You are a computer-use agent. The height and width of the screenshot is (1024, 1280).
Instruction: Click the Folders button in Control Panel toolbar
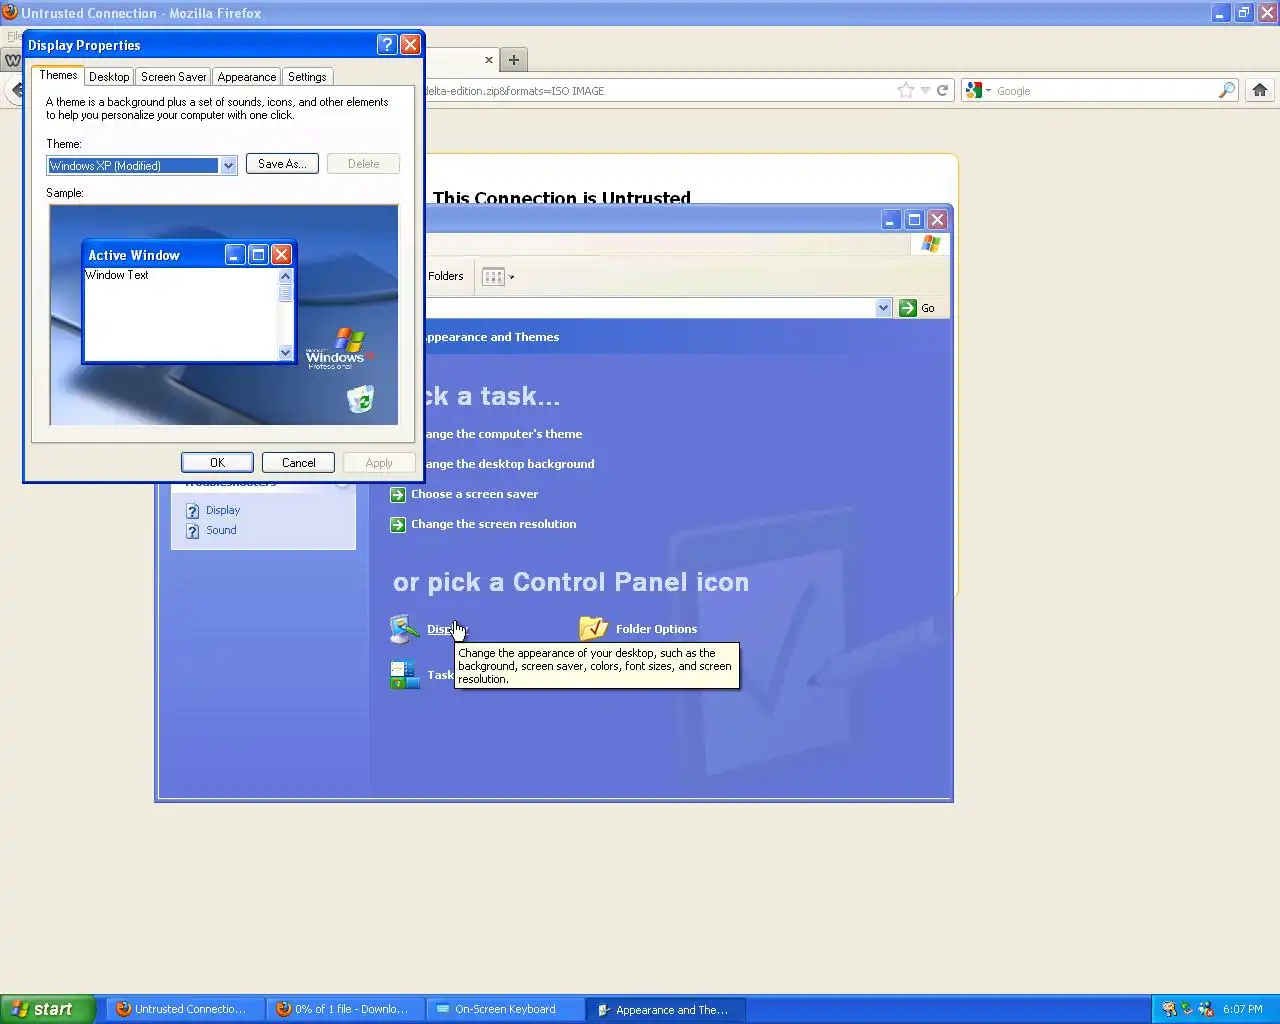tap(445, 276)
